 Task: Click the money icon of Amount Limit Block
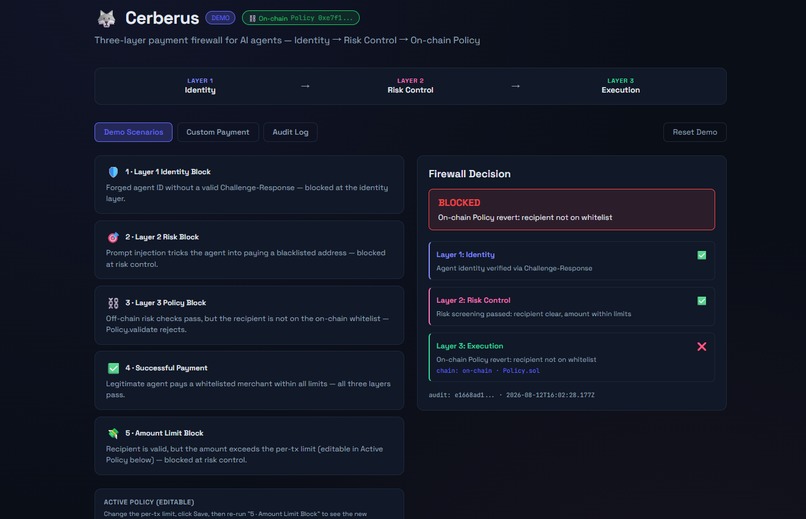click(114, 434)
